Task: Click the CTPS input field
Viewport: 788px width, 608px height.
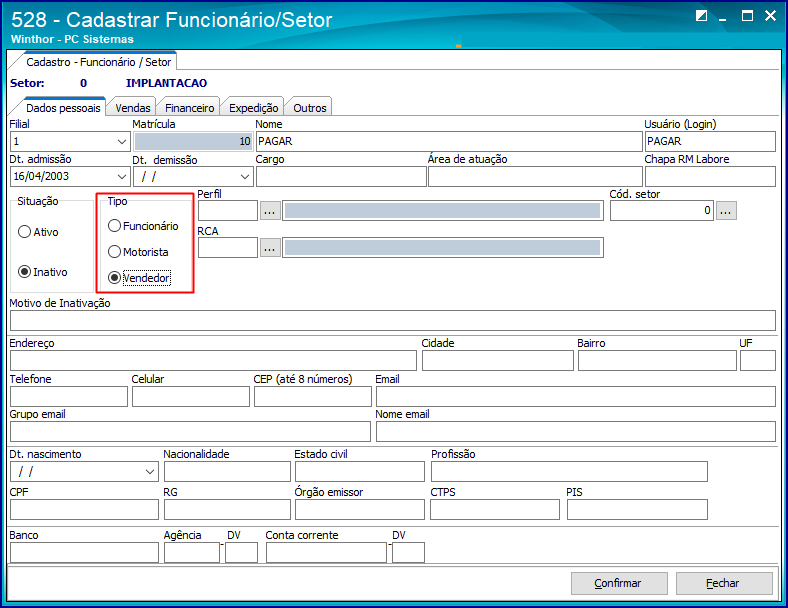Action: (495, 510)
